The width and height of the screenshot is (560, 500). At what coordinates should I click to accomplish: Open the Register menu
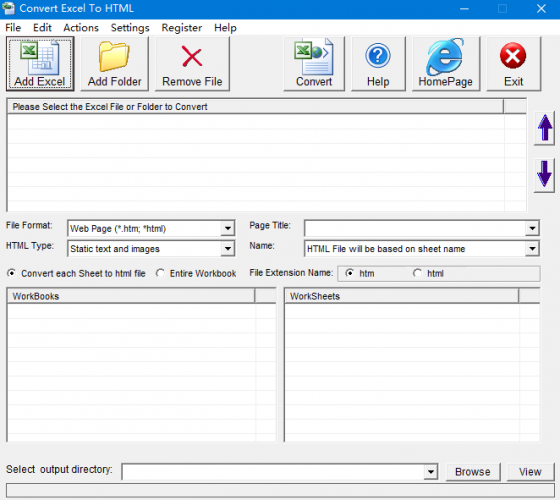181,28
